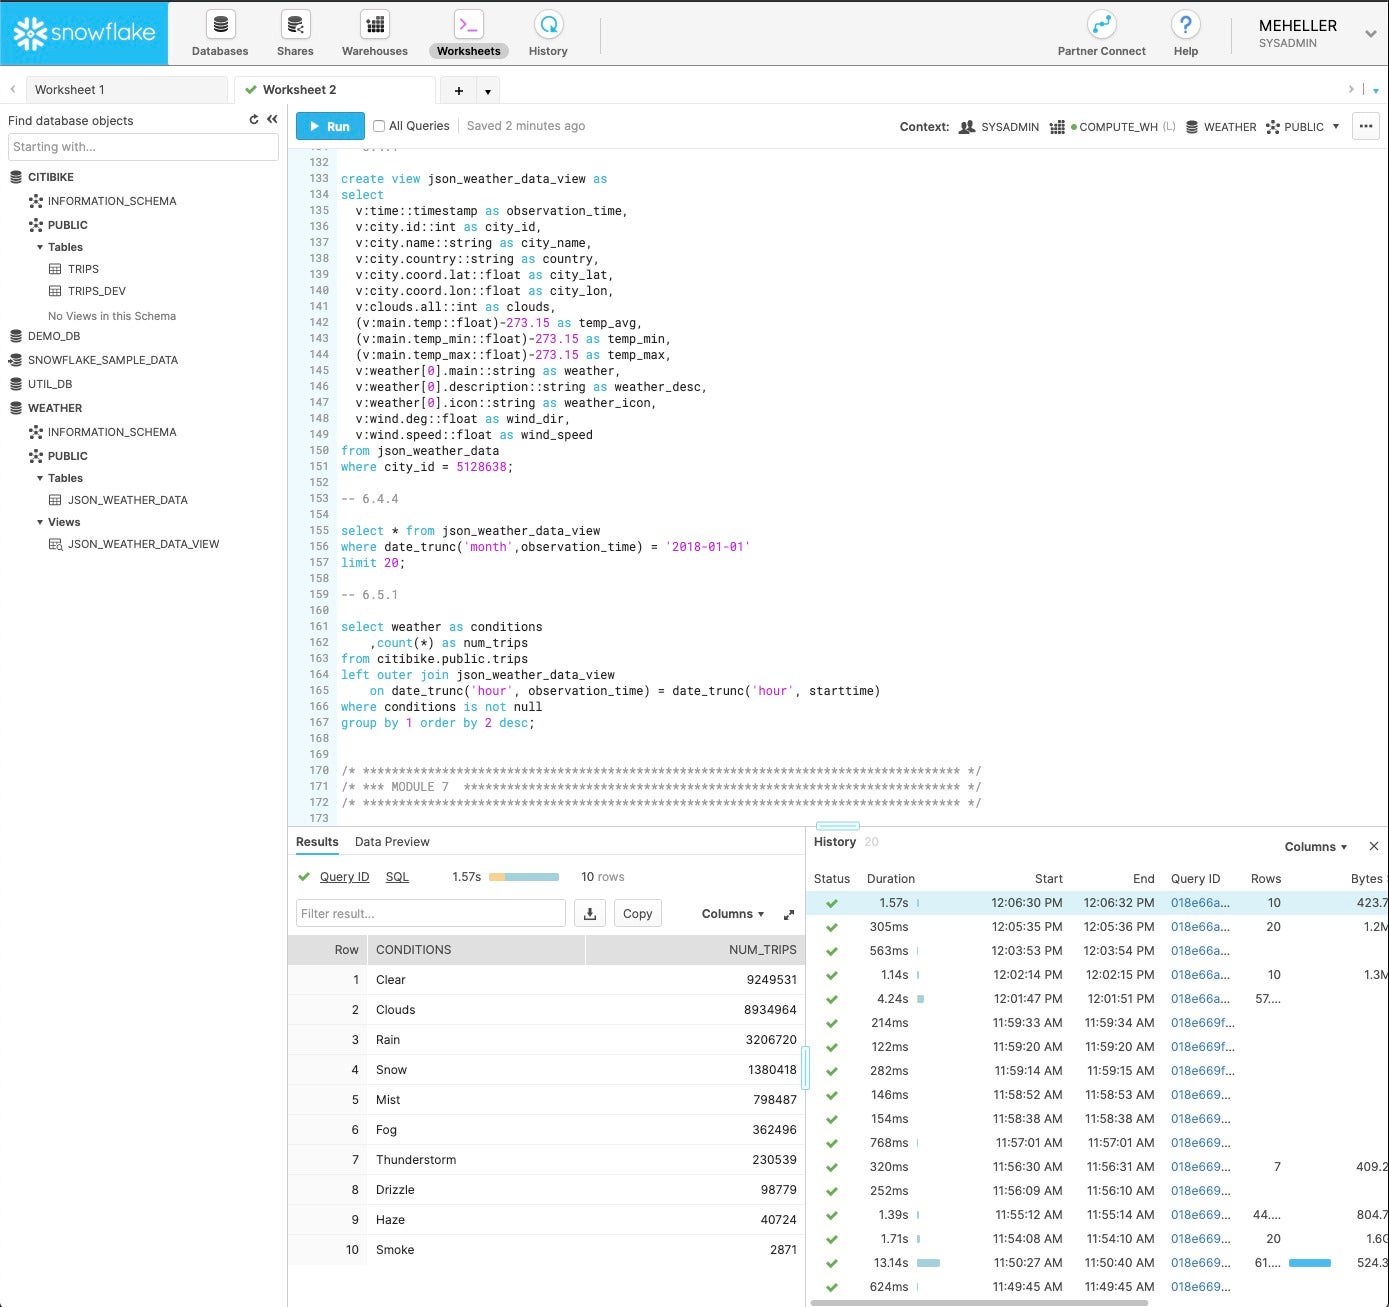Focus the Find database objects field
The width and height of the screenshot is (1389, 1307).
(143, 147)
